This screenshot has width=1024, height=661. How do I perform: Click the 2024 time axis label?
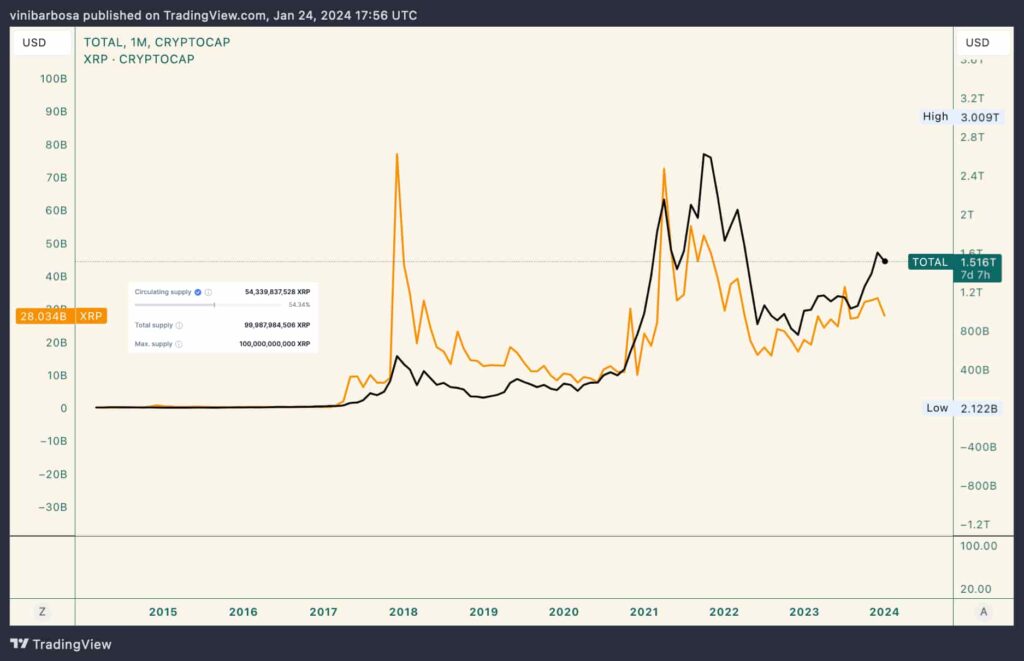884,612
